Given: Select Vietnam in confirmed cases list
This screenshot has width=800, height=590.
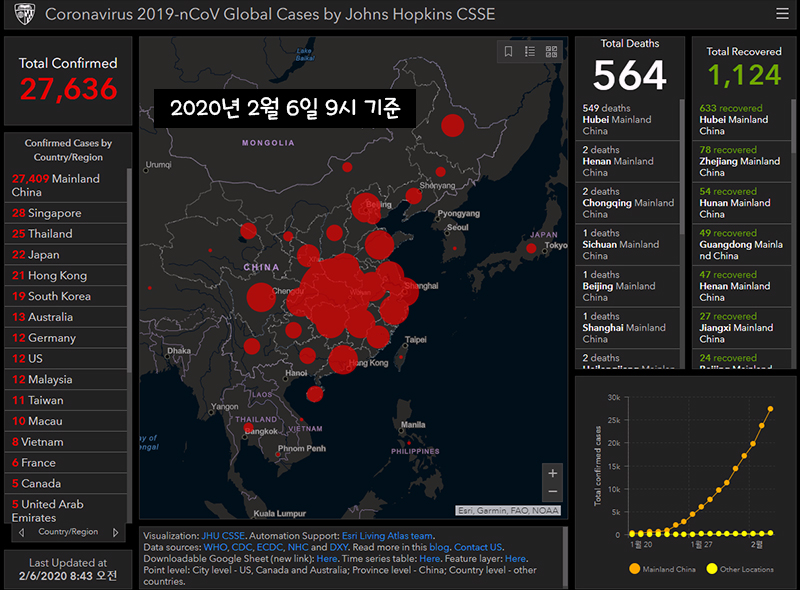Looking at the screenshot, I should 66,442.
